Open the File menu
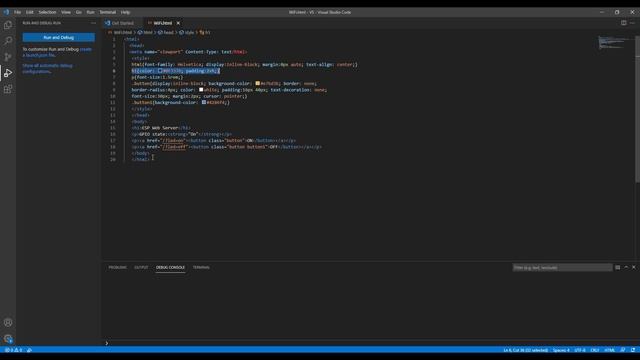Screen dimensions: 640x360 point(17,12)
